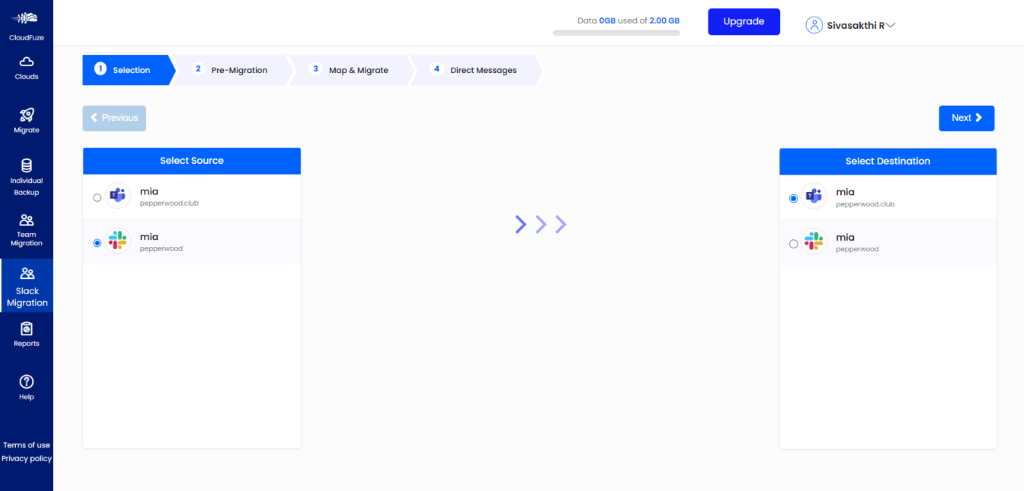Expand the Sivasakthi R account dropdown

coord(889,26)
